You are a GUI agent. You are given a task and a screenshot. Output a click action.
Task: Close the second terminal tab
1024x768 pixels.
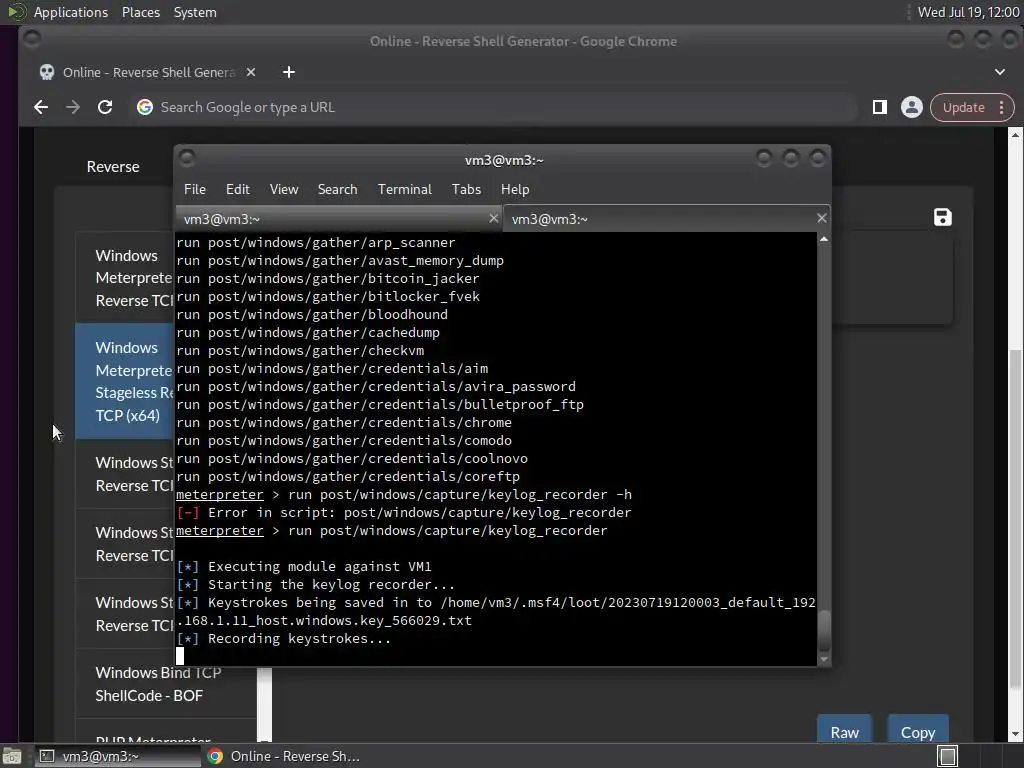(x=822, y=218)
